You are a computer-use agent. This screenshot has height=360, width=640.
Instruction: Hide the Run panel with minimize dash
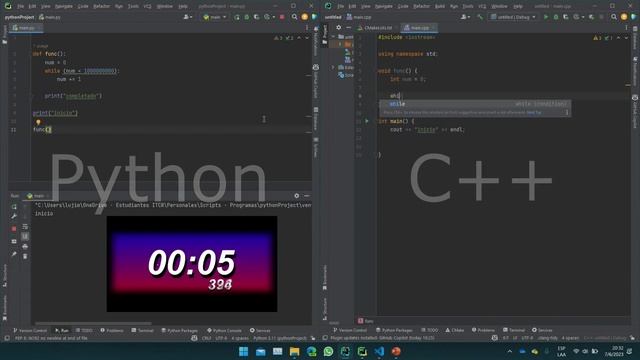coord(307,196)
